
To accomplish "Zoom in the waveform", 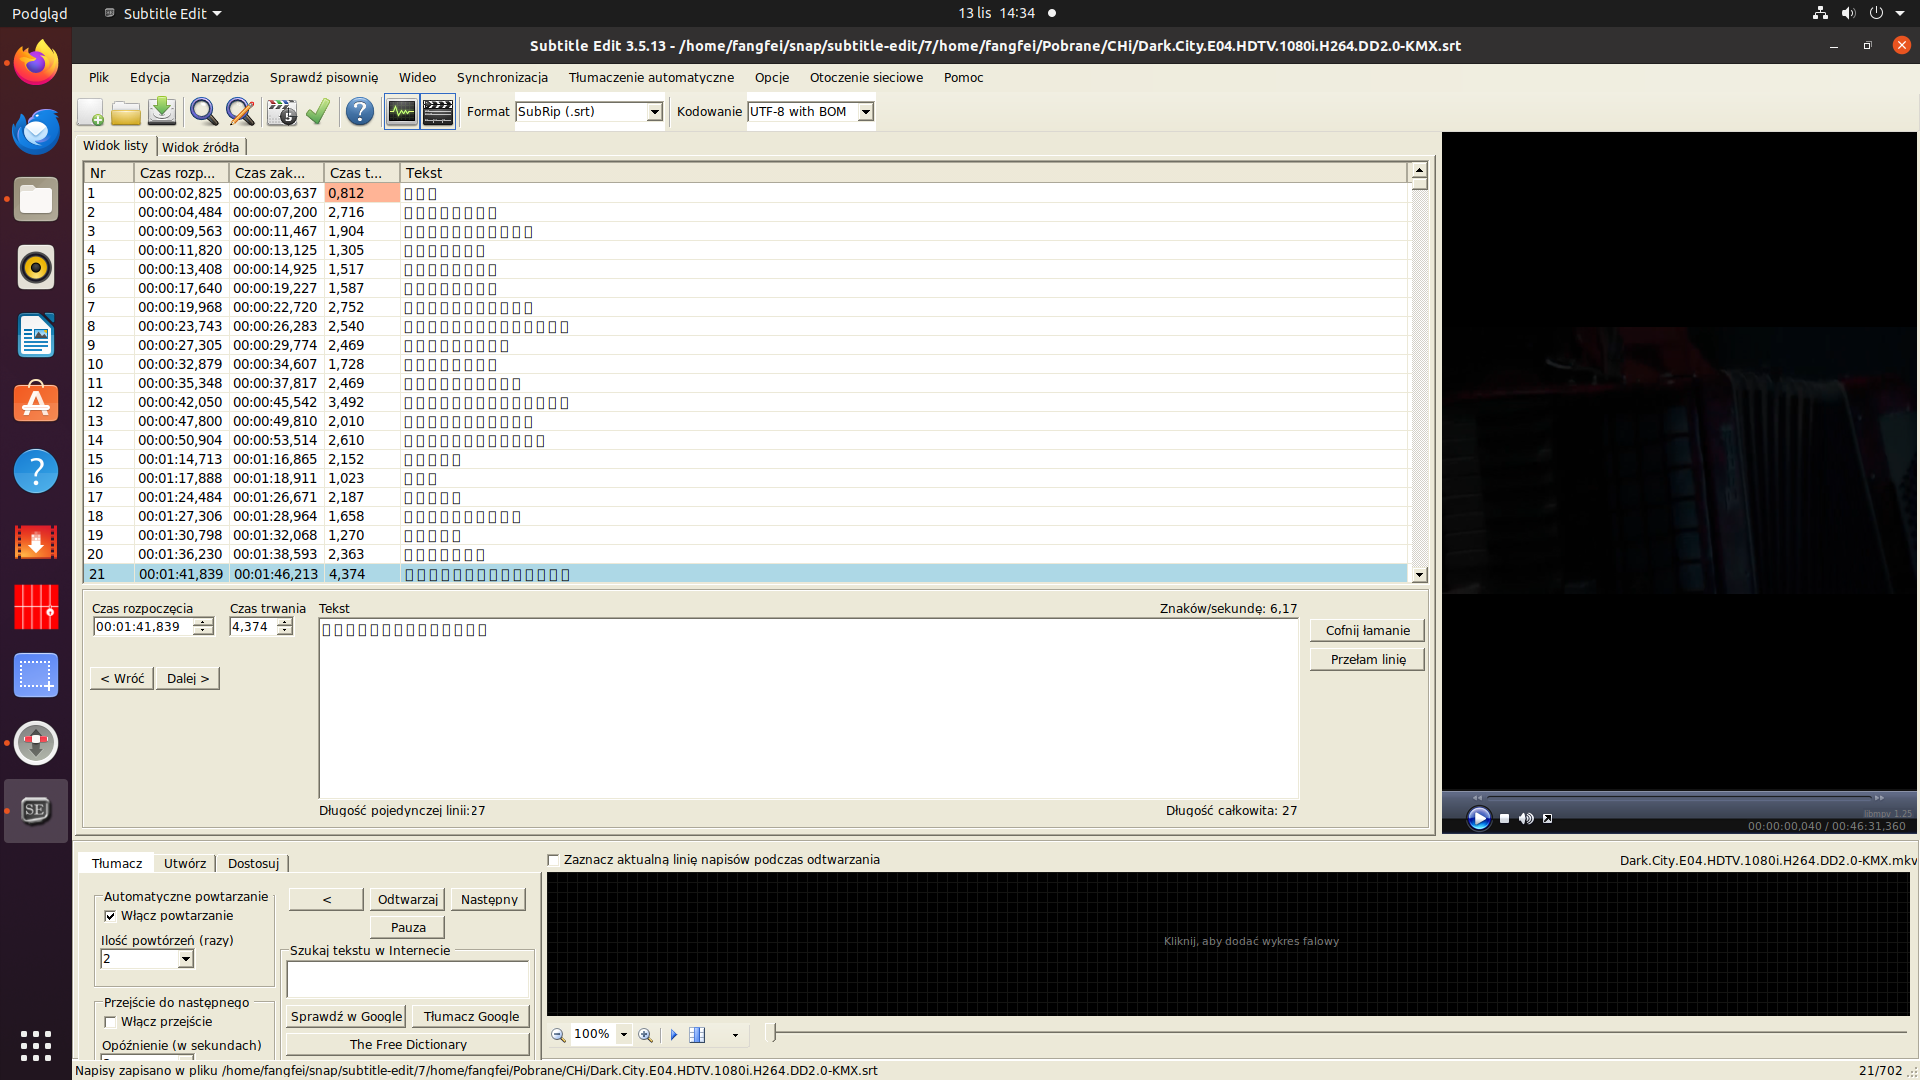I will click(x=646, y=1034).
